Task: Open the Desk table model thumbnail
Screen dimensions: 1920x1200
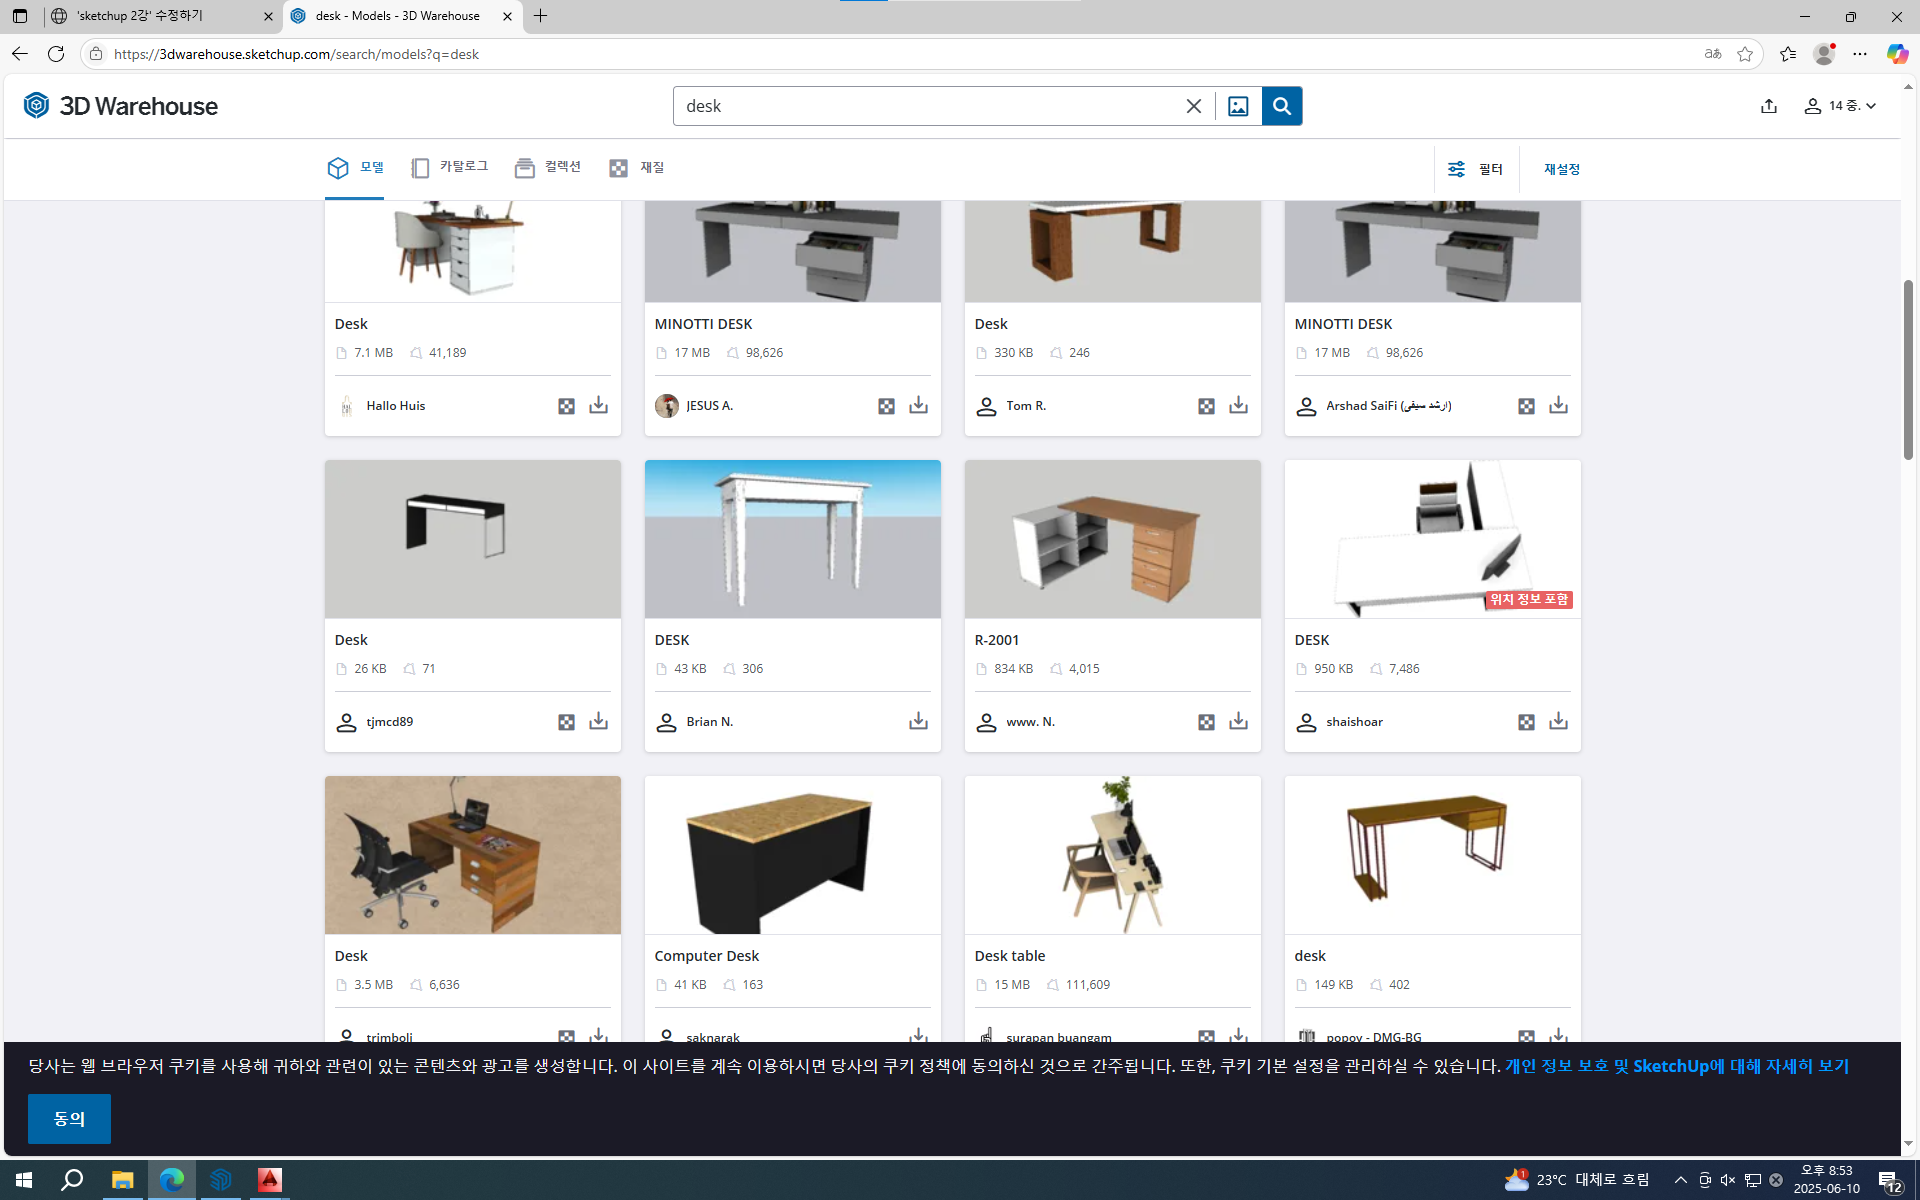Action: [1112, 855]
